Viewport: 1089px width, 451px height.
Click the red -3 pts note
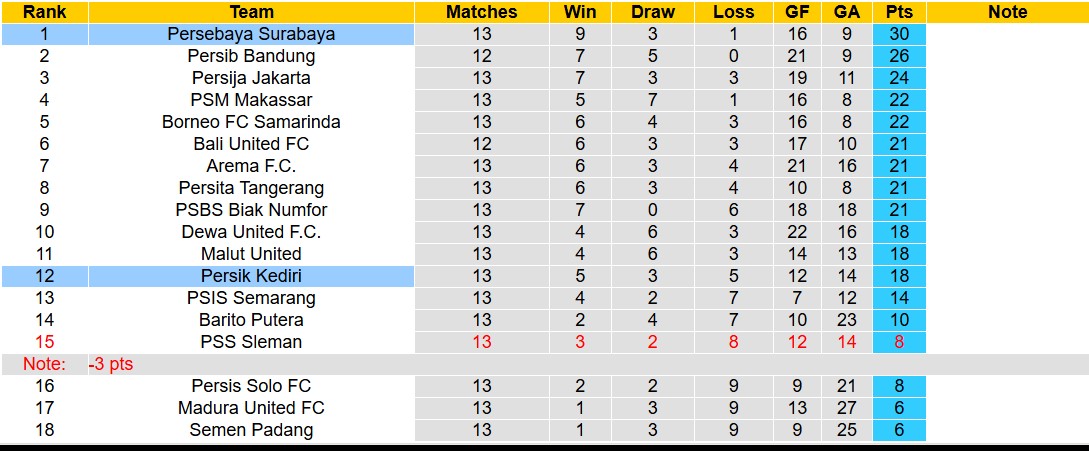click(x=110, y=365)
